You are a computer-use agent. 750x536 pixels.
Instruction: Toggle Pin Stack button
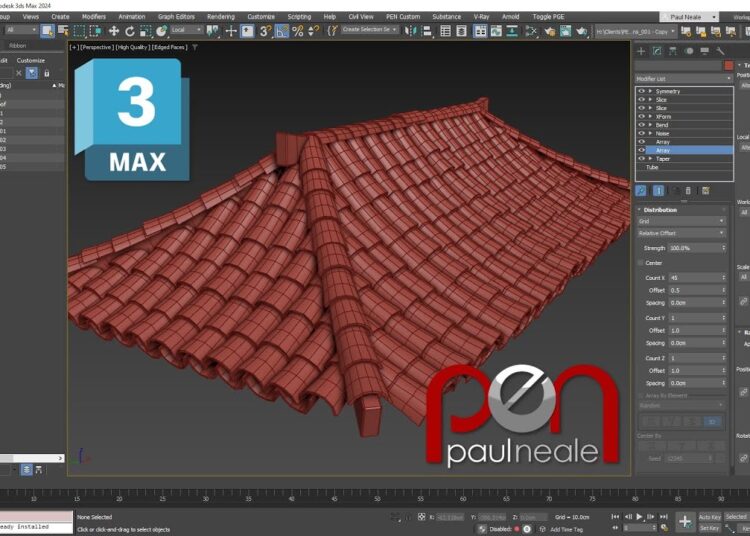point(641,191)
